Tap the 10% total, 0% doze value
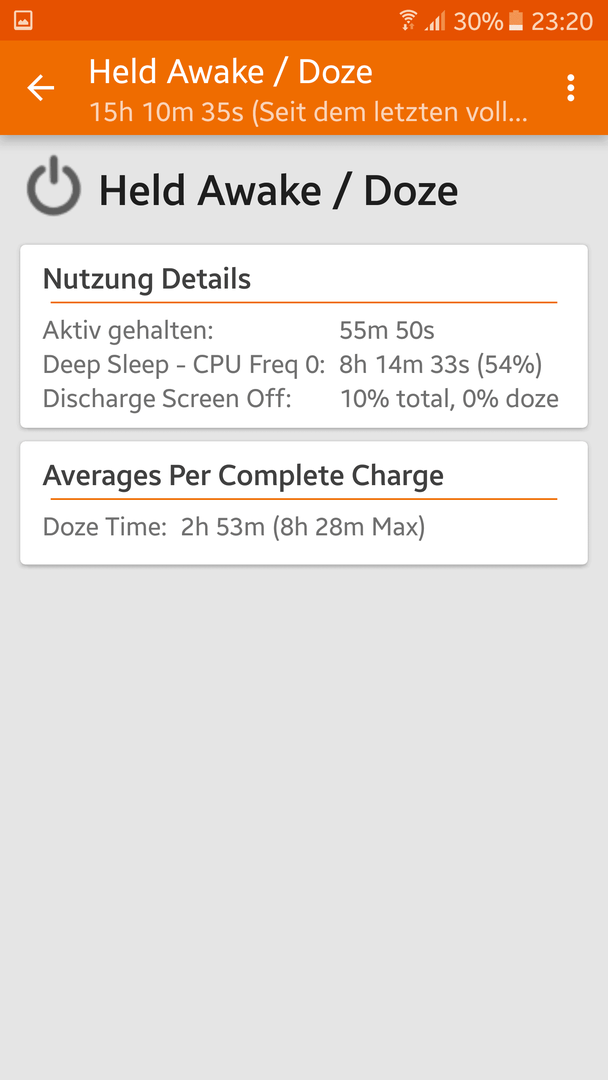Image resolution: width=608 pixels, height=1080 pixels. pyautogui.click(x=450, y=398)
